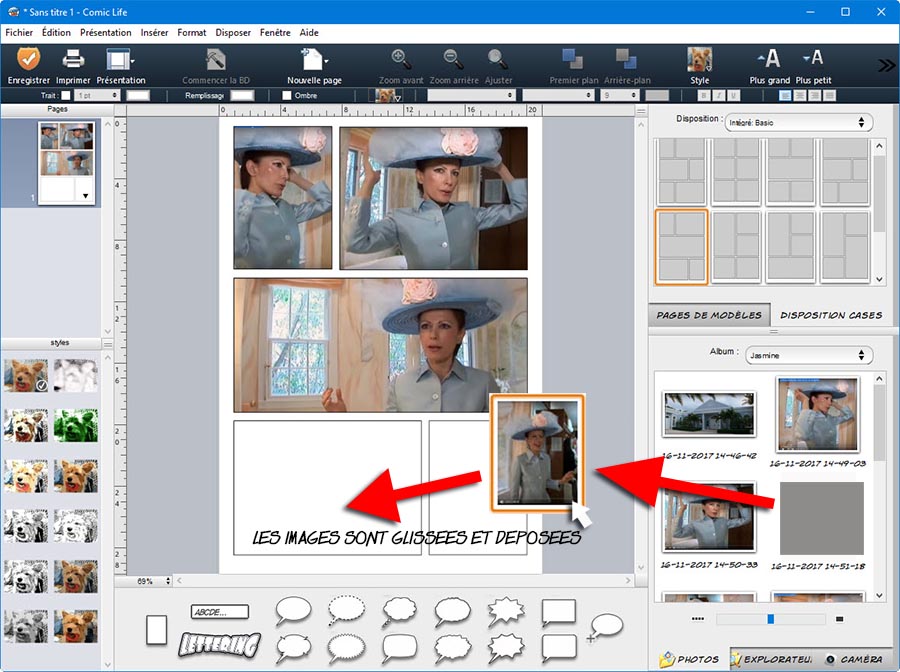Open the Style dog icon

tap(699, 60)
